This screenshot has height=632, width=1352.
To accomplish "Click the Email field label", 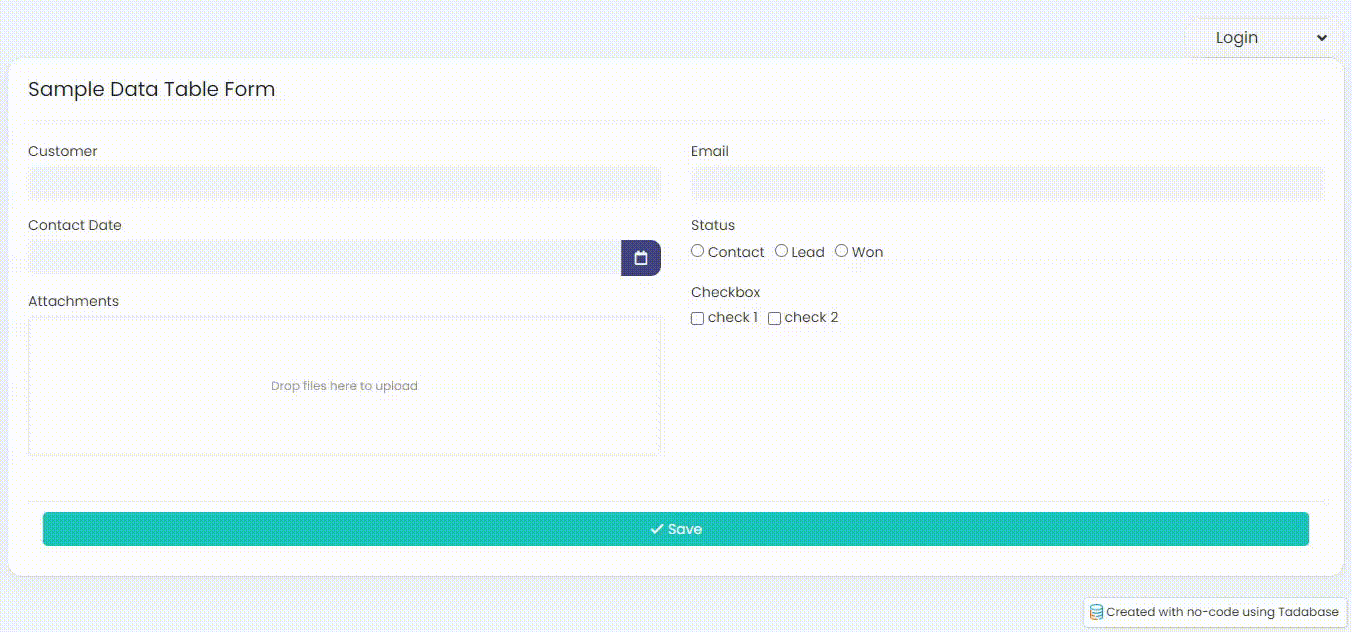I will pos(710,151).
